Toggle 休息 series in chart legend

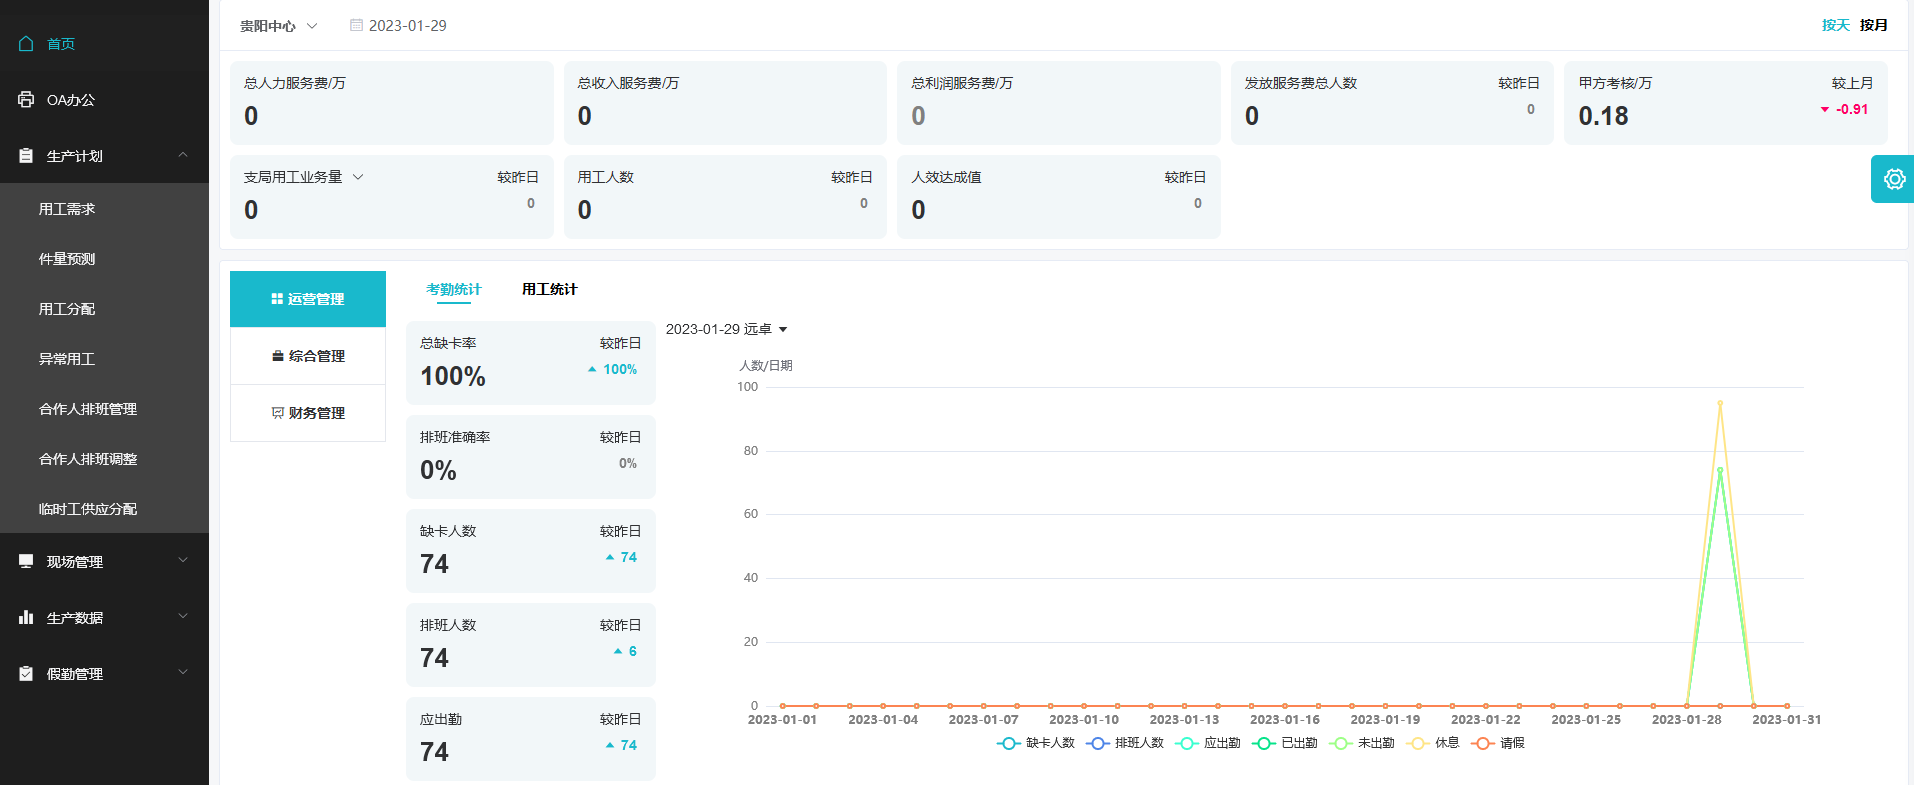pyautogui.click(x=1433, y=743)
